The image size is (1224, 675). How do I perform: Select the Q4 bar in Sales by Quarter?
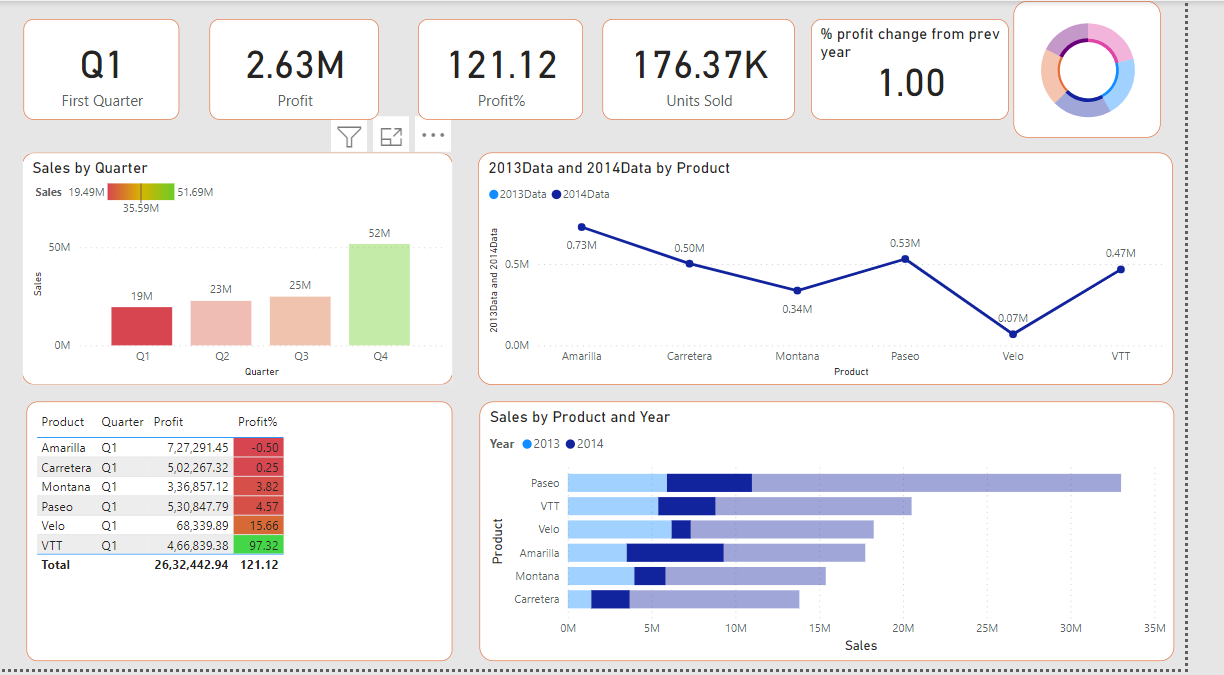379,295
